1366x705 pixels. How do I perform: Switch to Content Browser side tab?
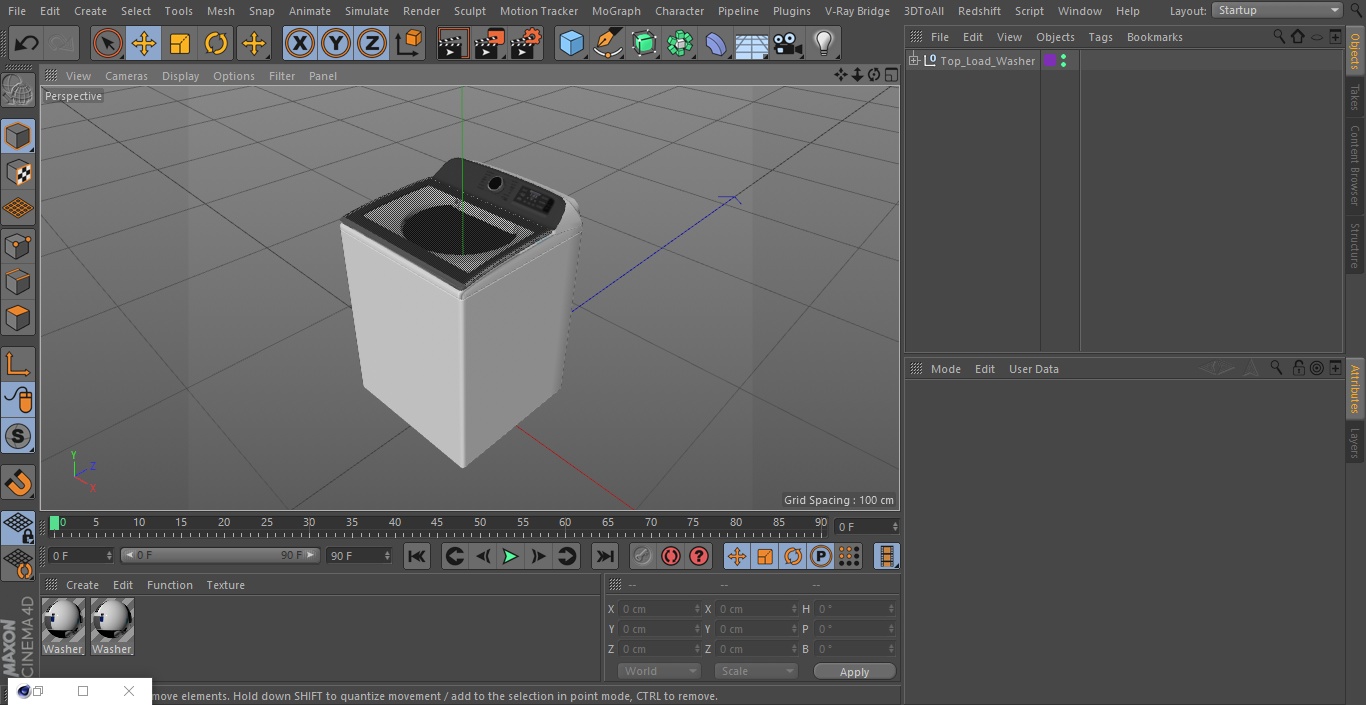(1355, 165)
